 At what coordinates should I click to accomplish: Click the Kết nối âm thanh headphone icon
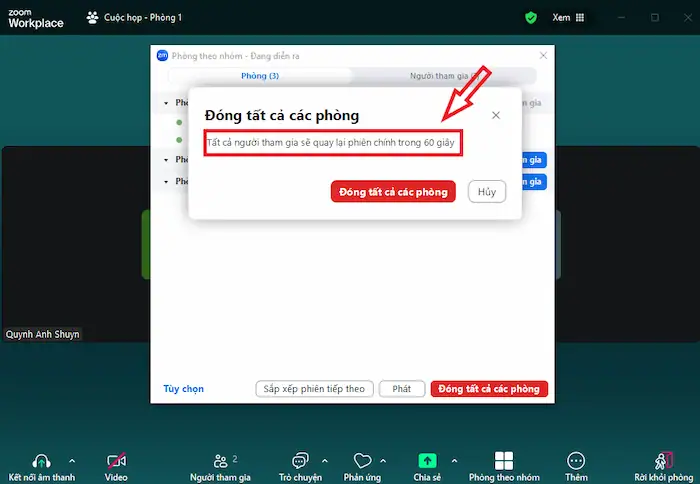tap(41, 461)
